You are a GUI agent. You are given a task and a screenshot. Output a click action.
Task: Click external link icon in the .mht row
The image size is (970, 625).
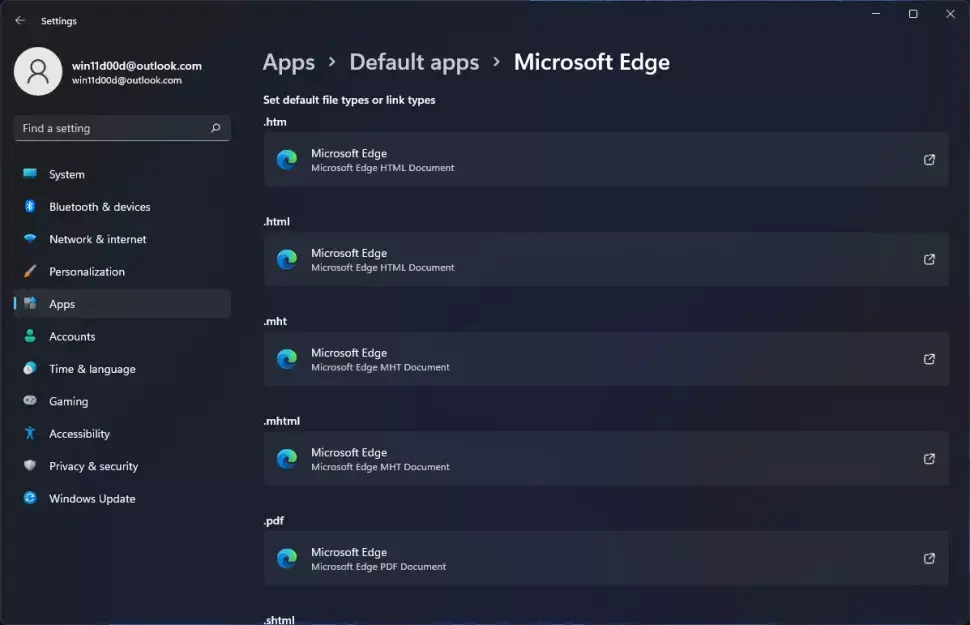click(929, 359)
